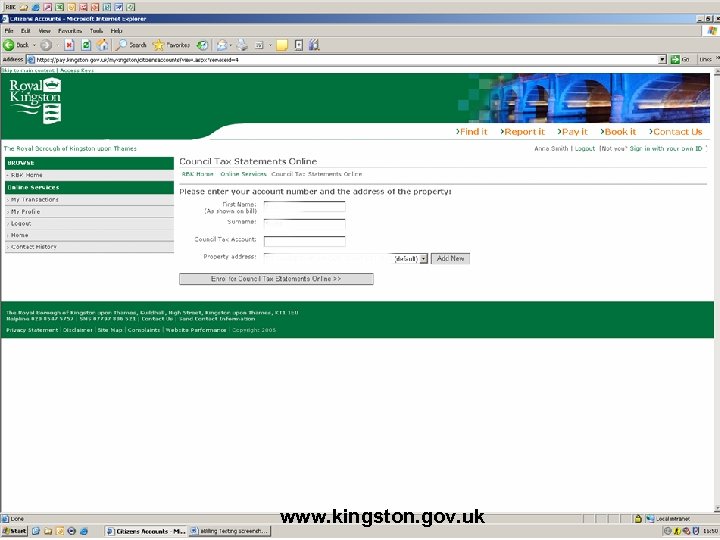Open the Find it navigation link

[472, 132]
